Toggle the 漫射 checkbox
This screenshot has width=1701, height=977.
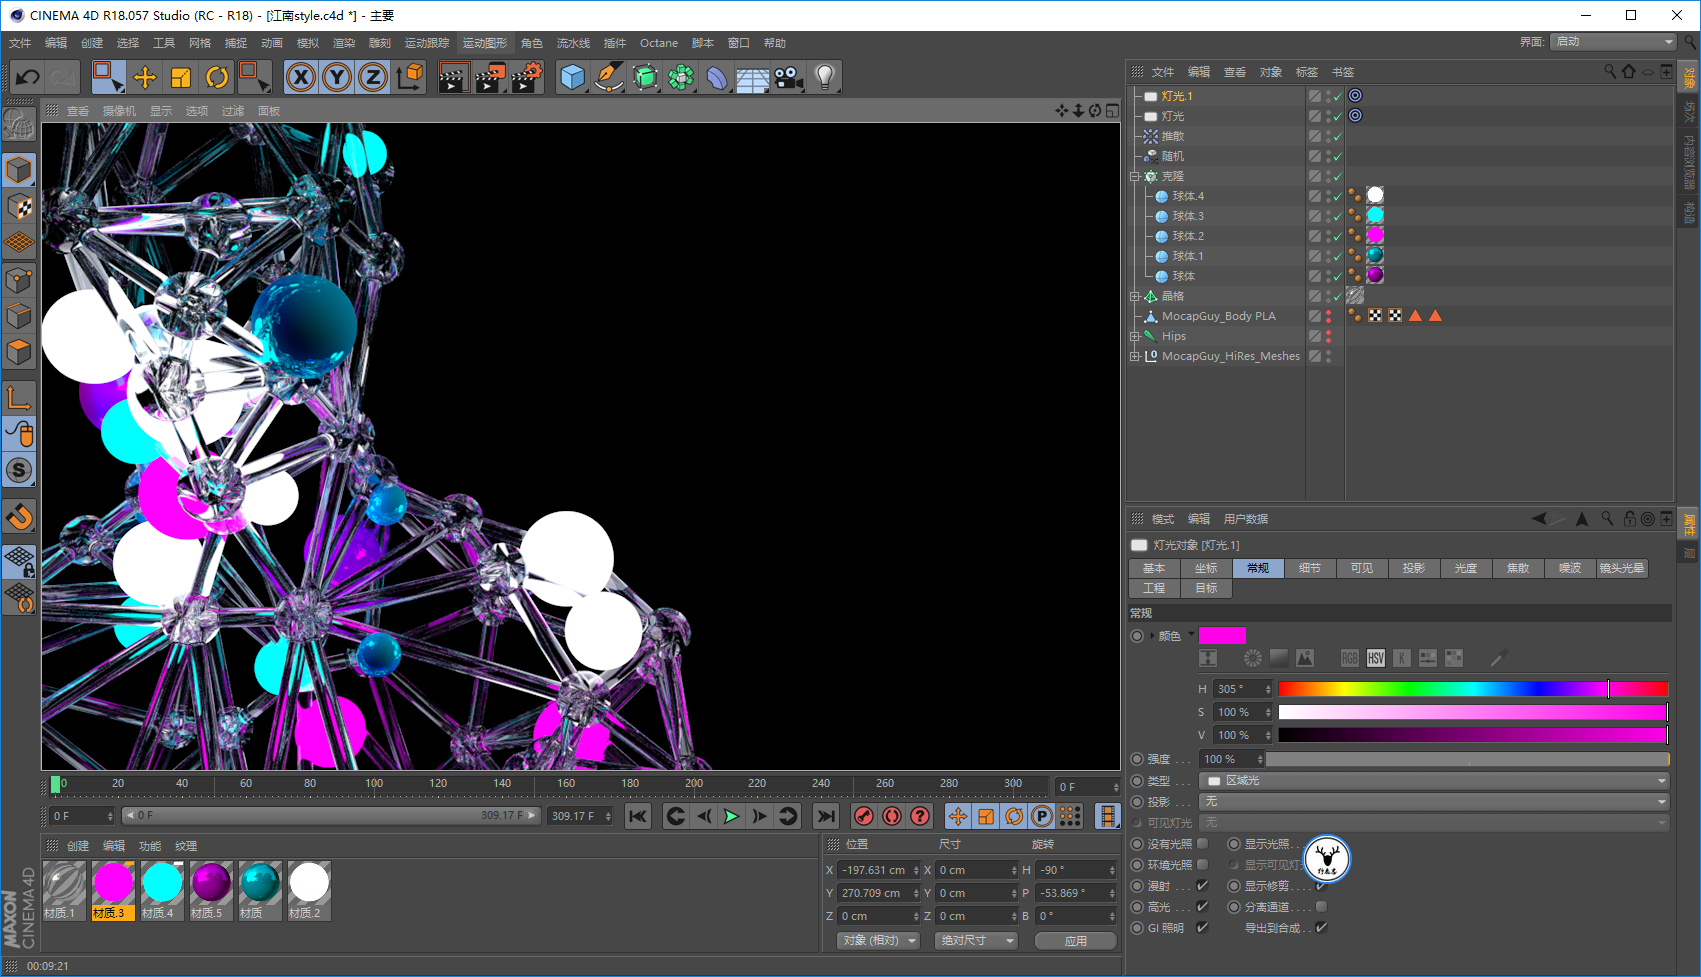click(x=1203, y=886)
